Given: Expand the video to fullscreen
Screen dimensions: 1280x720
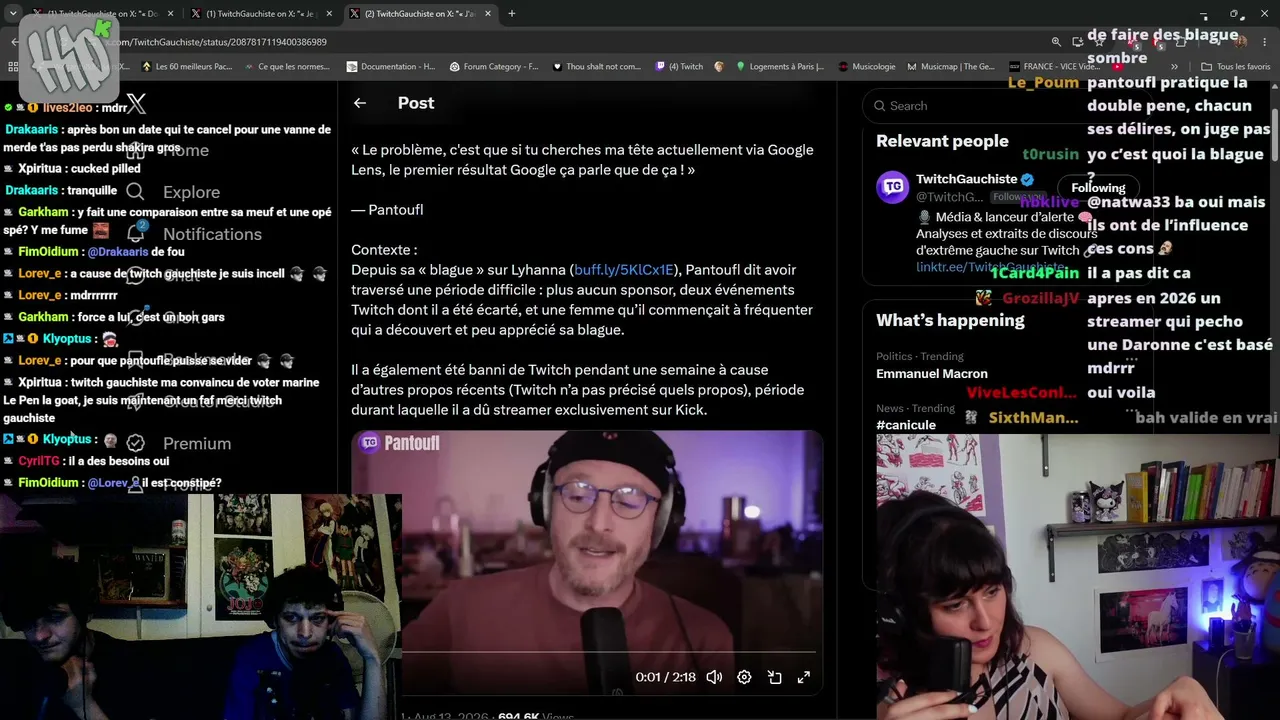Looking at the screenshot, I should point(803,677).
